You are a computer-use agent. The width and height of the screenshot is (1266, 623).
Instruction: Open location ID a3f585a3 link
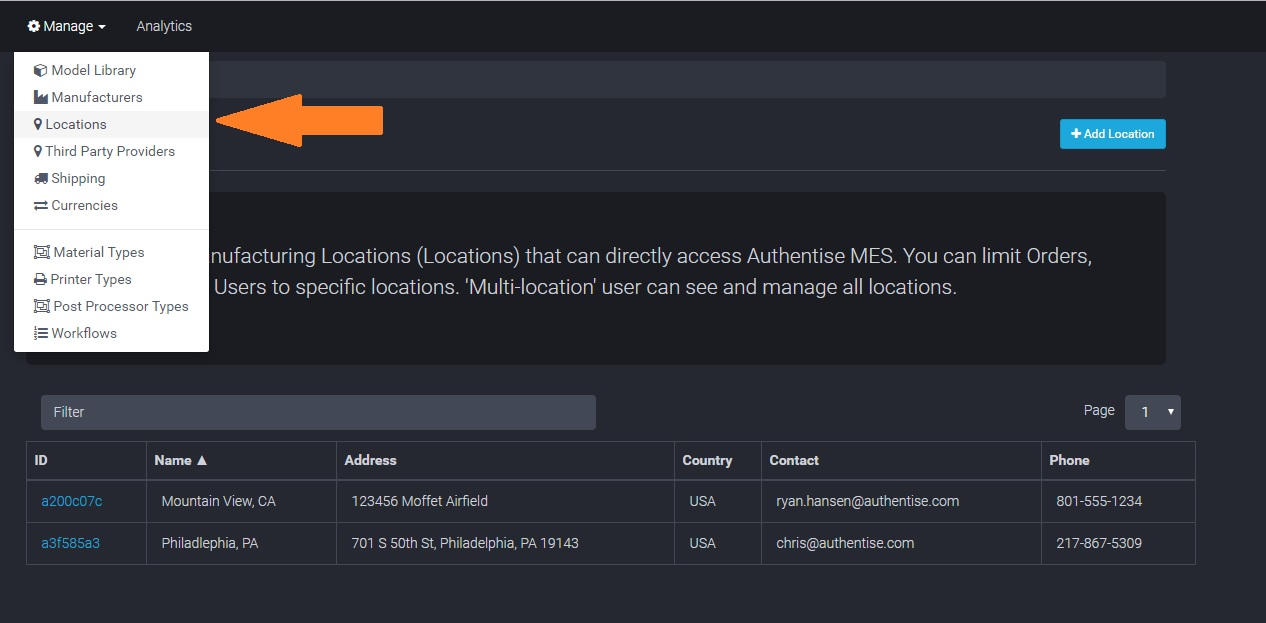70,543
